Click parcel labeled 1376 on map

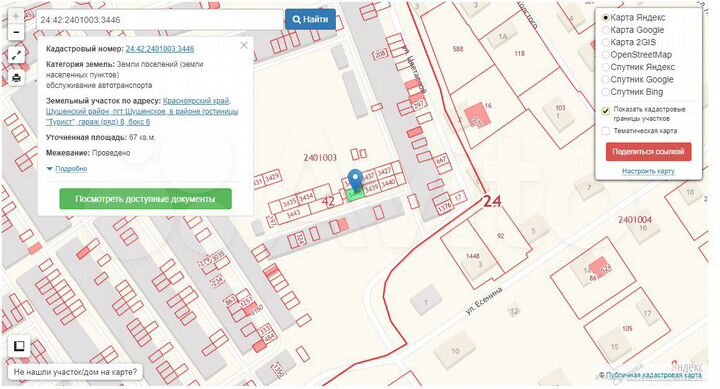tap(444, 207)
